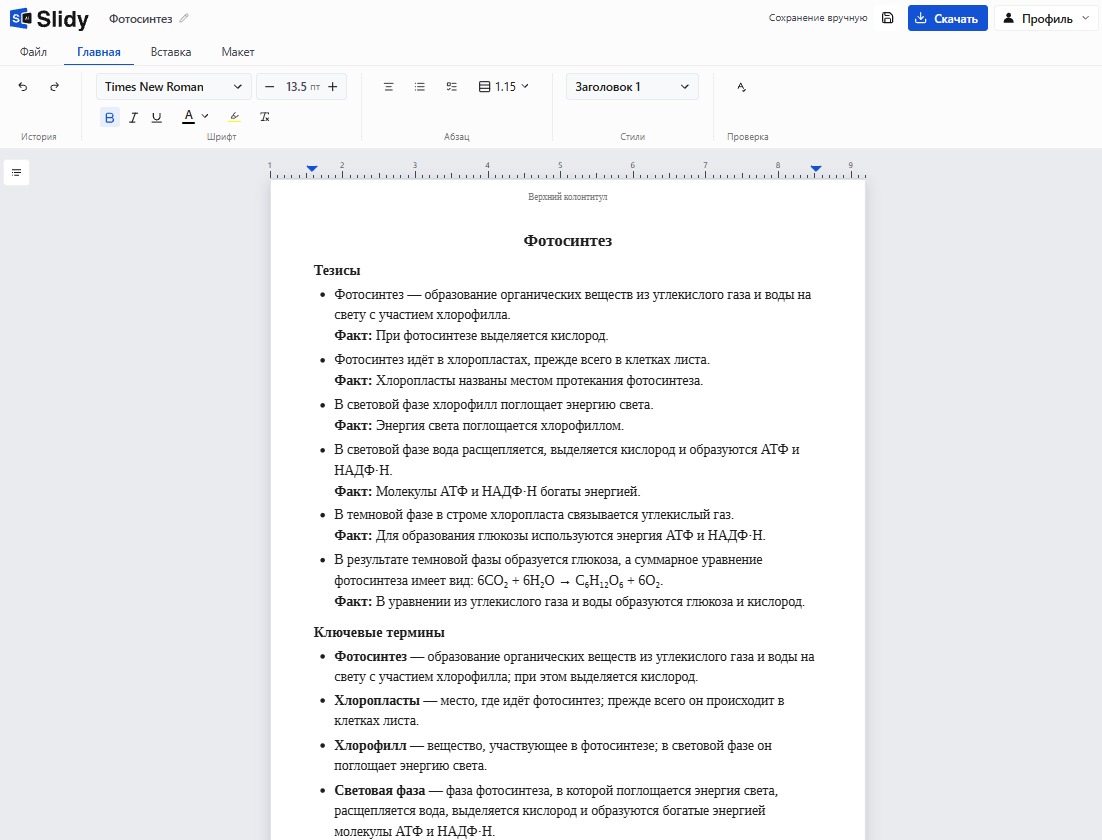
Task: Click the Скачать button
Action: tap(947, 18)
